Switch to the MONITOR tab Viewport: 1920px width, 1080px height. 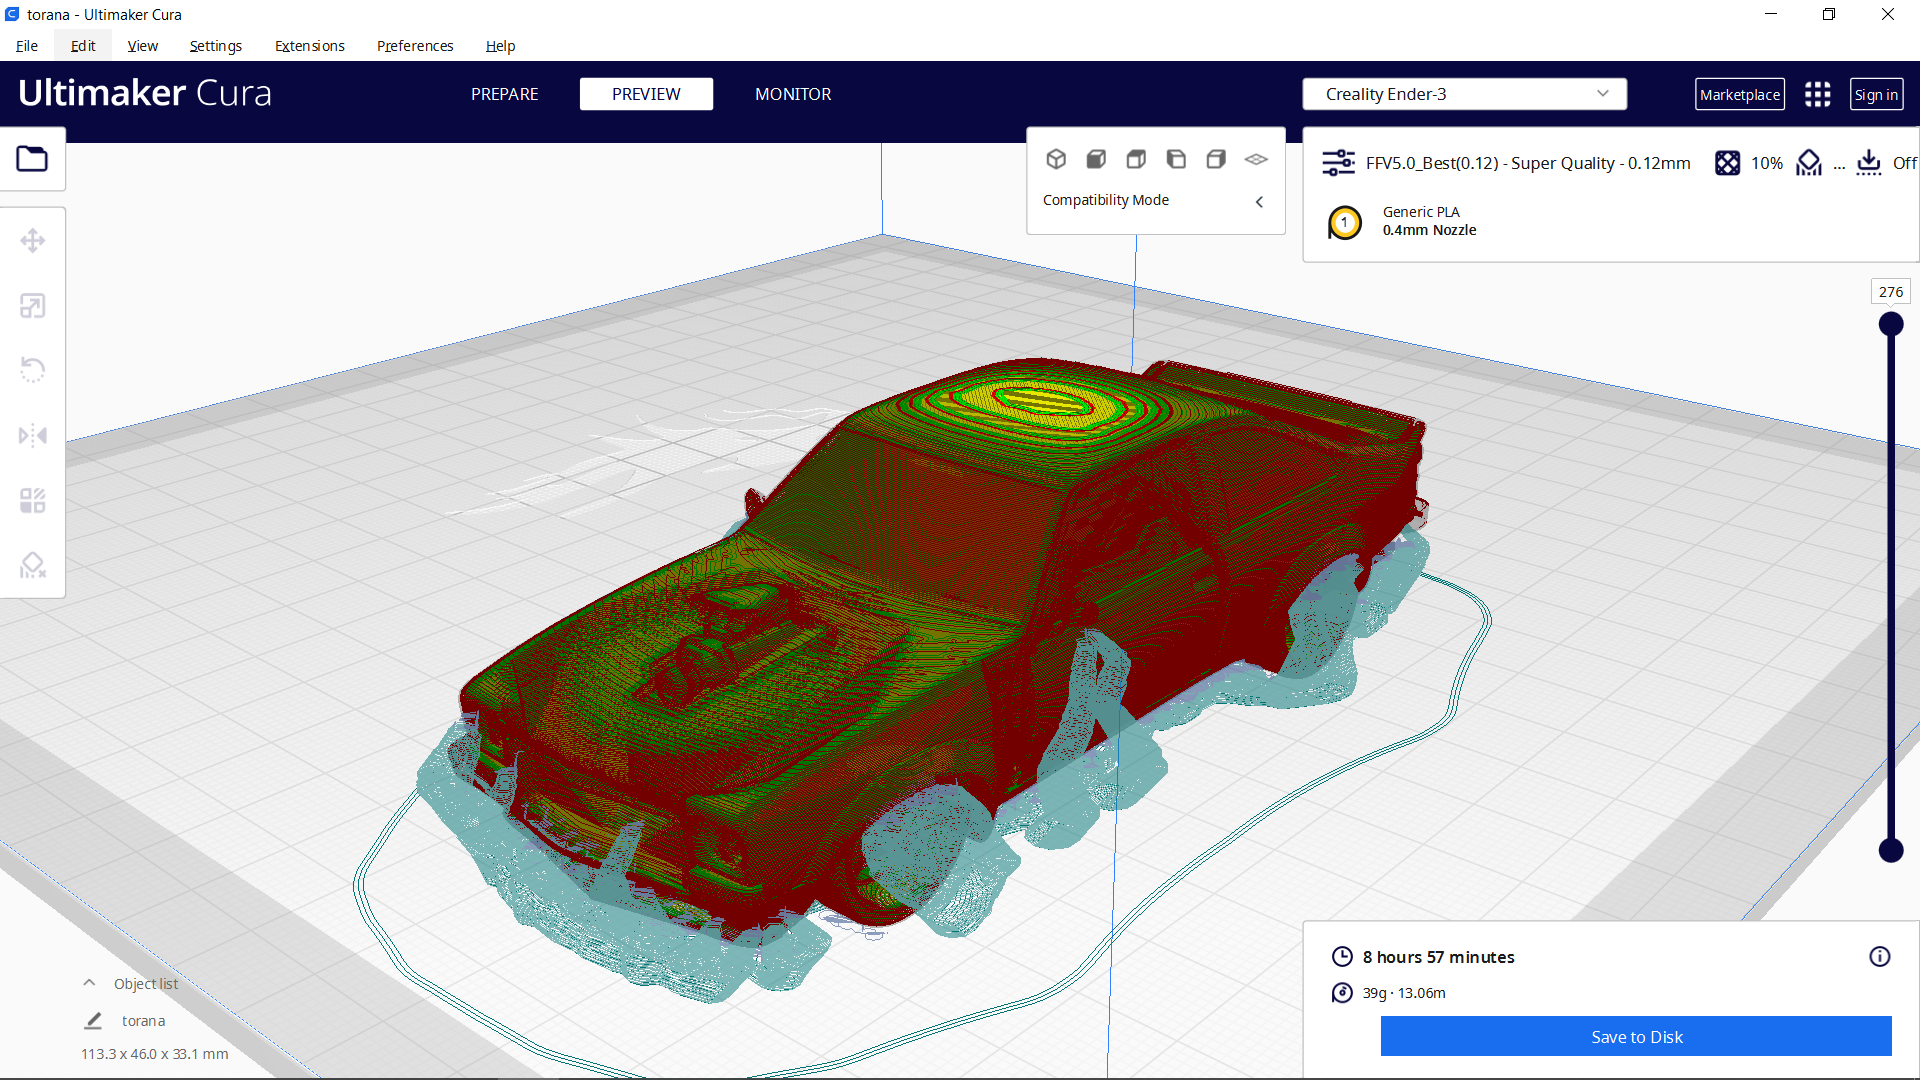(x=793, y=94)
